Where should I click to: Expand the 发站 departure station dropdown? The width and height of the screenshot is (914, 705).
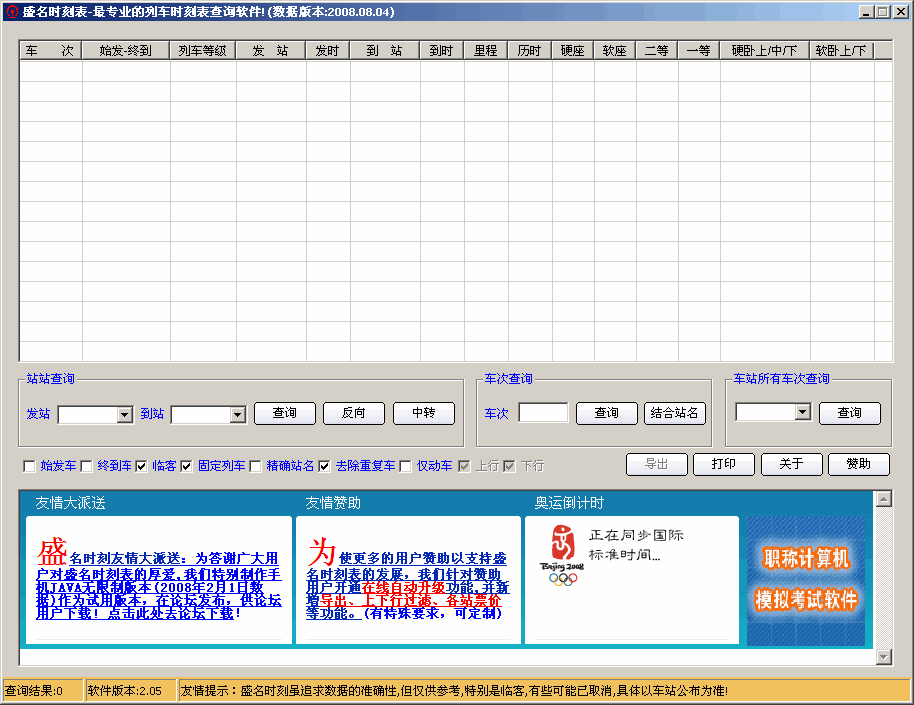point(125,414)
